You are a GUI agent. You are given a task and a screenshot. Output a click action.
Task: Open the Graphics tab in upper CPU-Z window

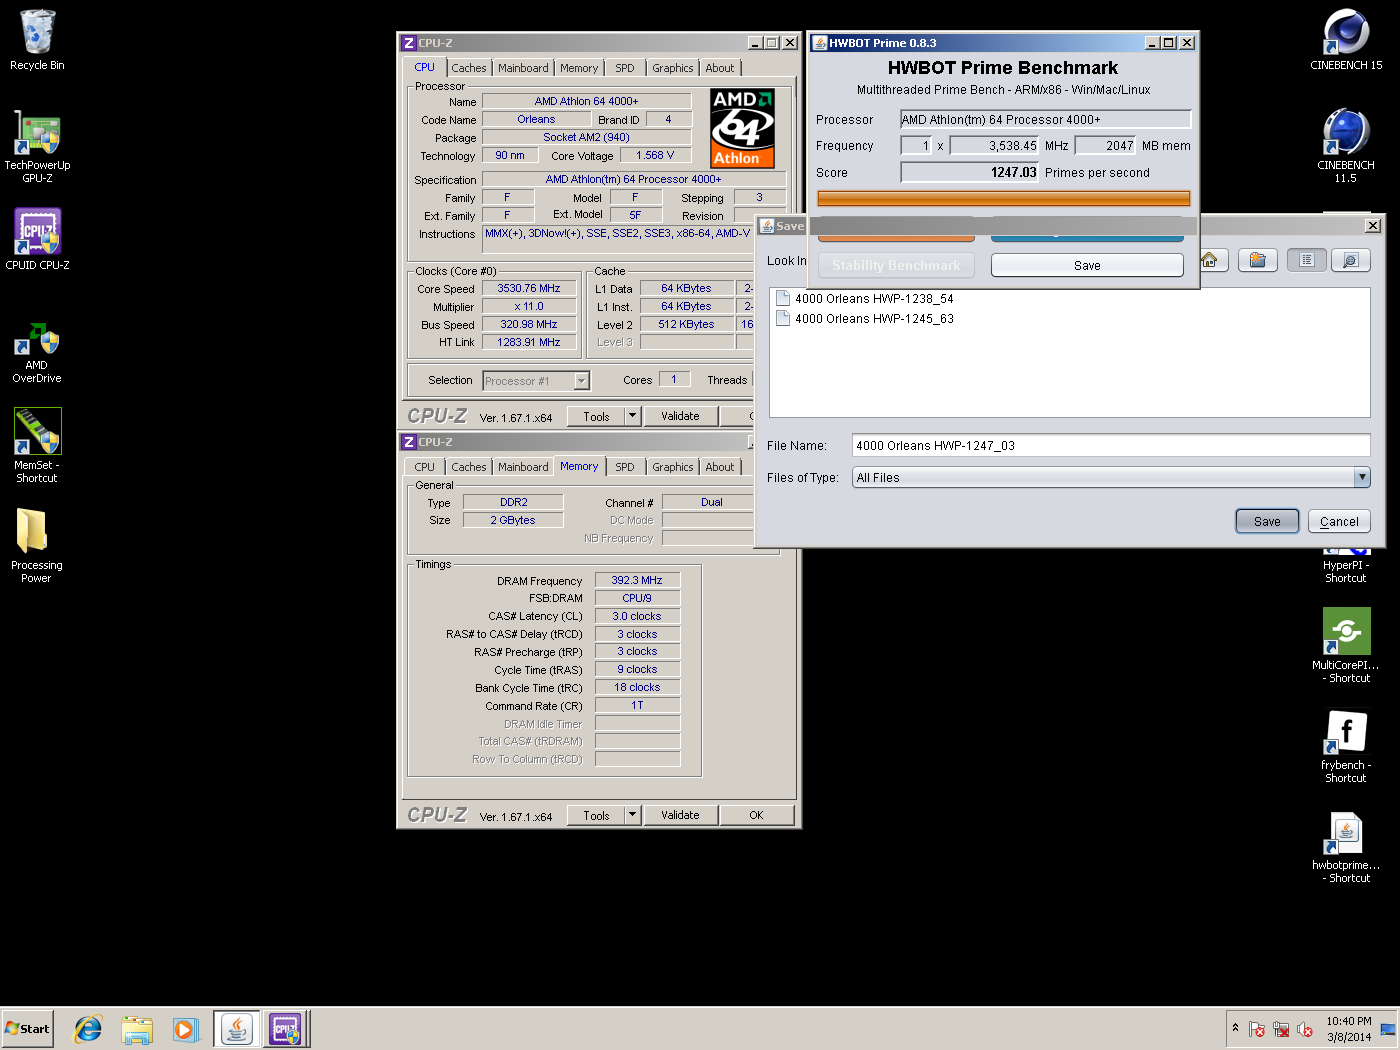(x=673, y=68)
